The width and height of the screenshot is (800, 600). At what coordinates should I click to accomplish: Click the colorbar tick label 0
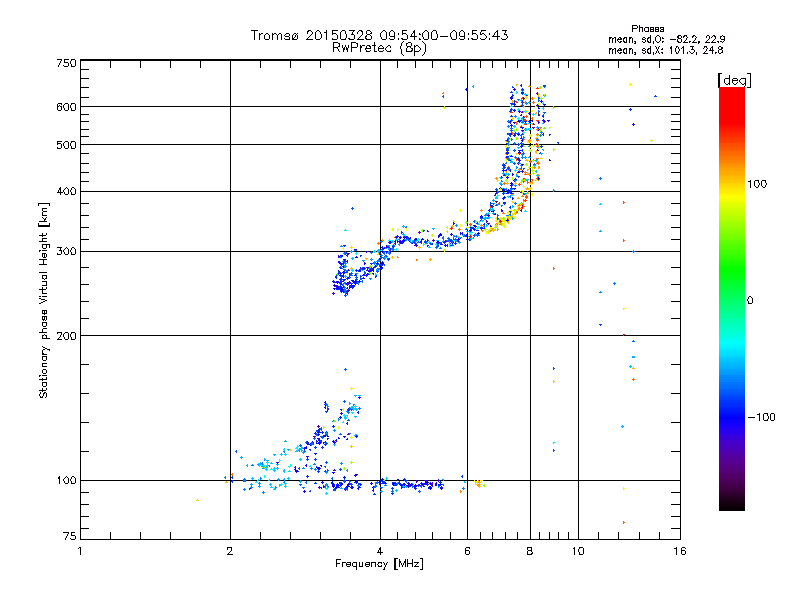click(750, 300)
